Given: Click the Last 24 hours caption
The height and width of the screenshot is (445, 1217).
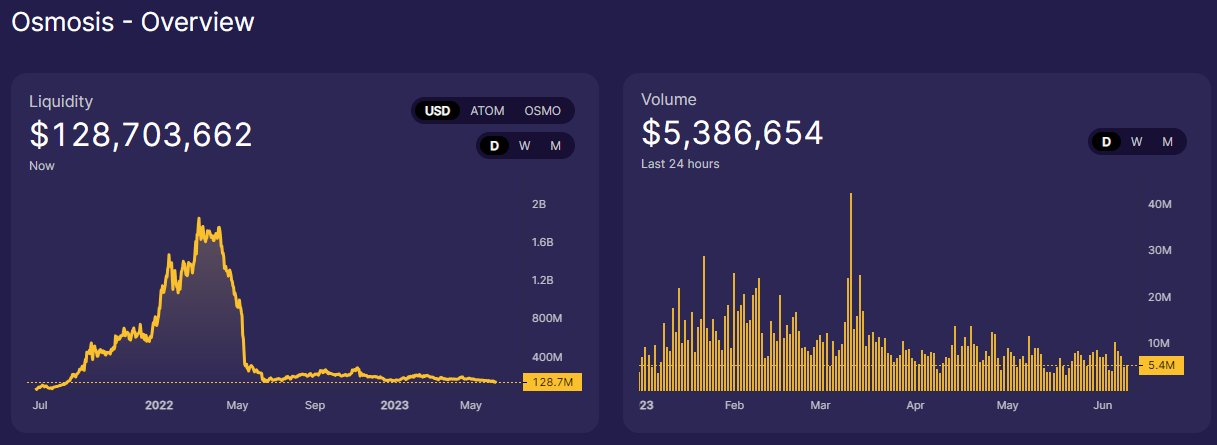Looking at the screenshot, I should pyautogui.click(x=680, y=163).
